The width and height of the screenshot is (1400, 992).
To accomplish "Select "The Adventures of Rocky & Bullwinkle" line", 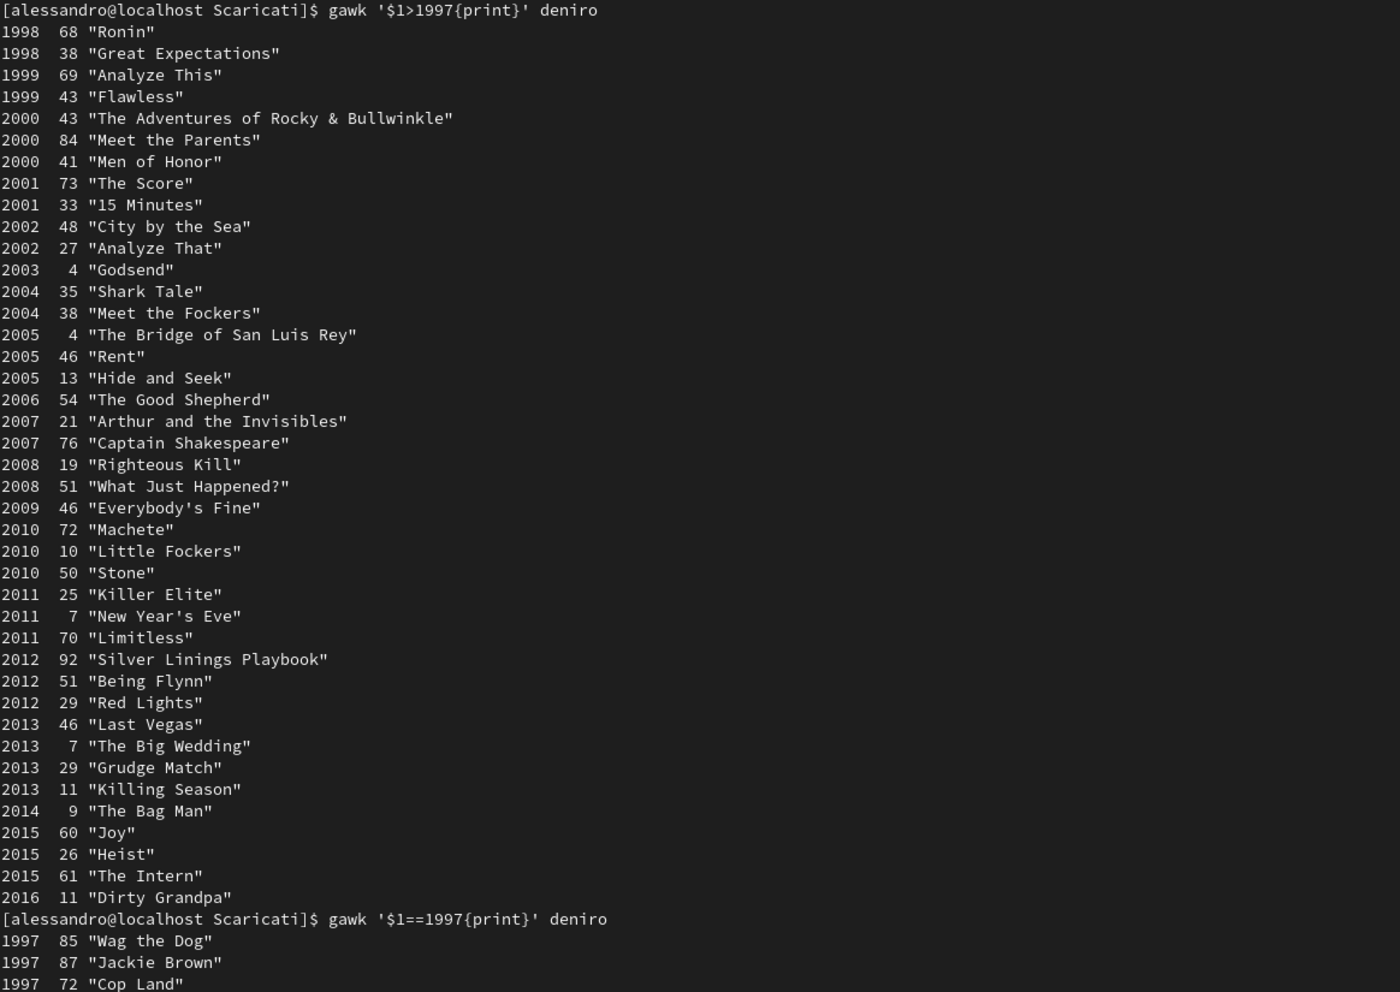I will [270, 119].
